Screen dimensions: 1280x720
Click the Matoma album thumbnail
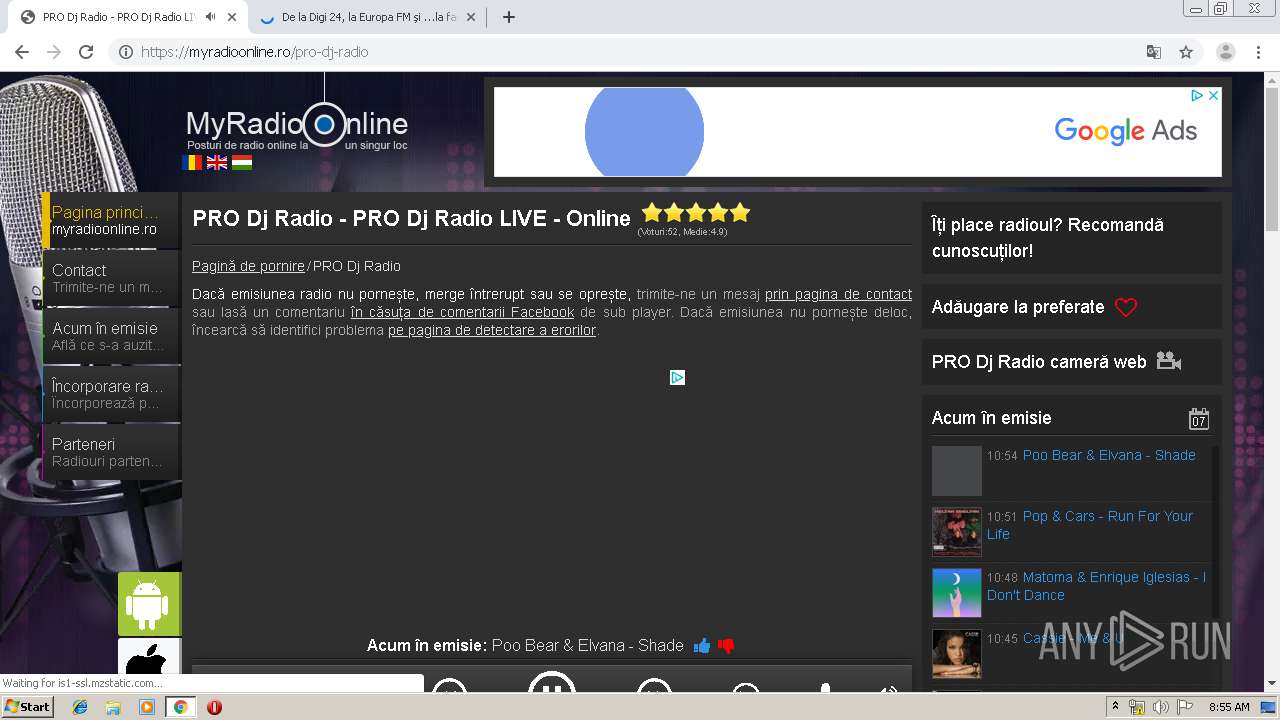(x=957, y=593)
